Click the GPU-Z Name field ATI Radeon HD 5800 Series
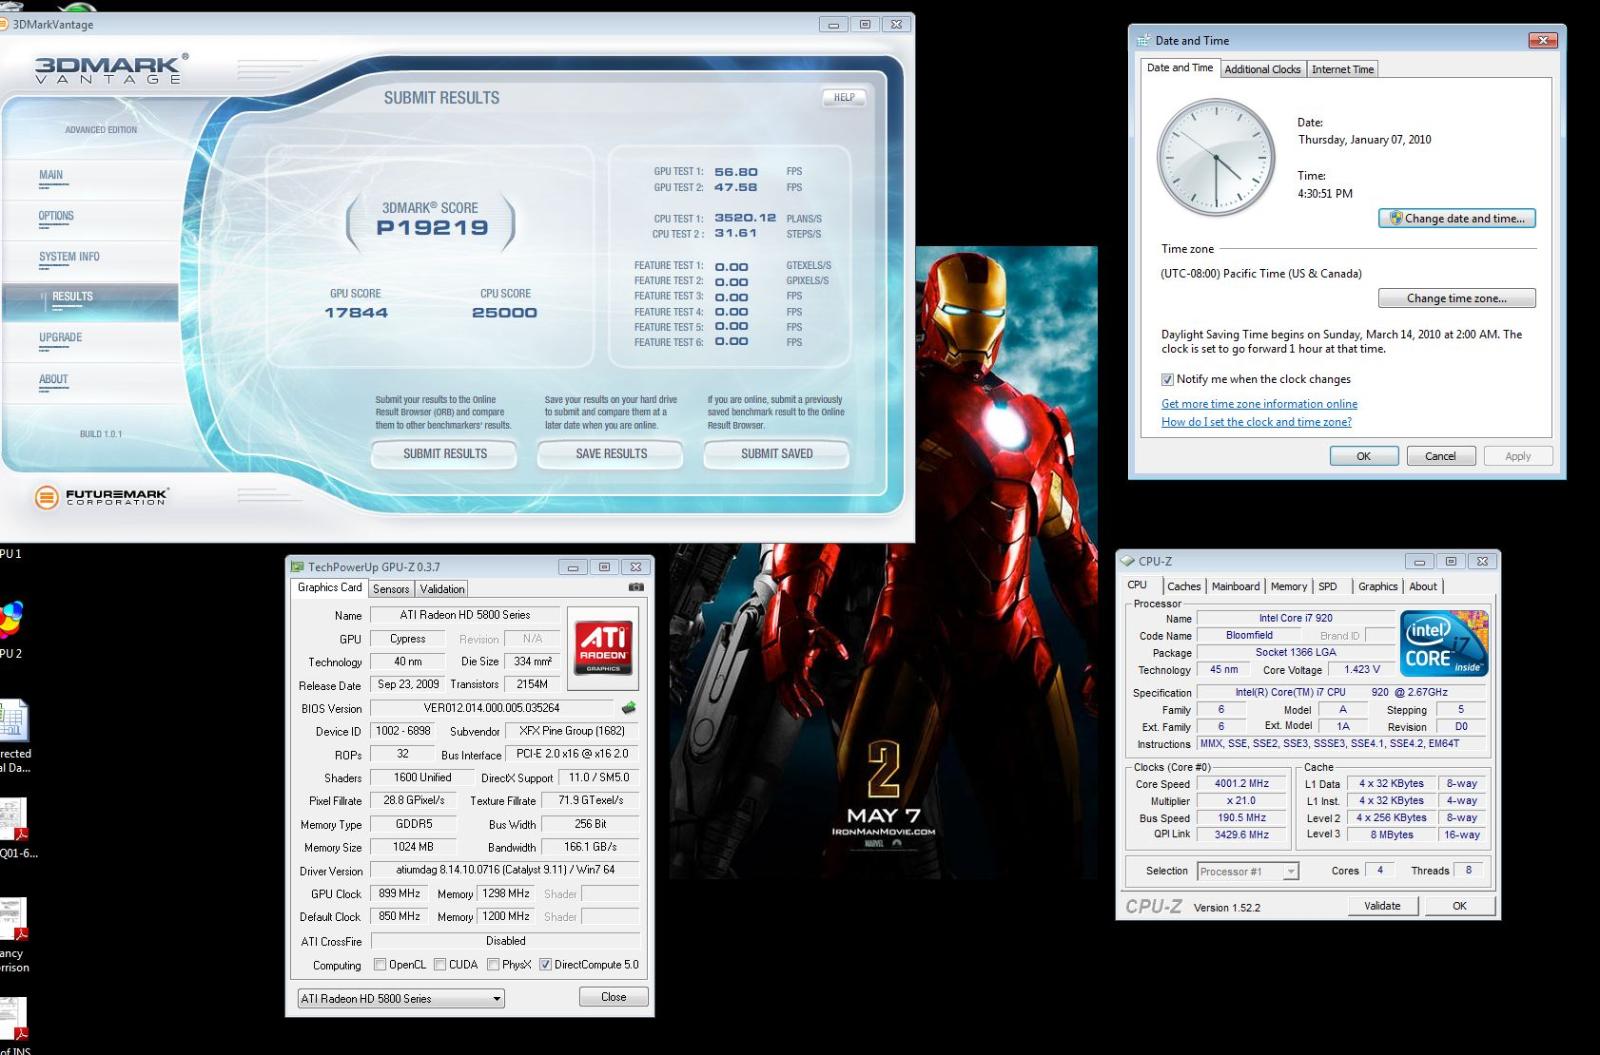Viewport: 1600px width, 1055px height. pyautogui.click(x=465, y=615)
